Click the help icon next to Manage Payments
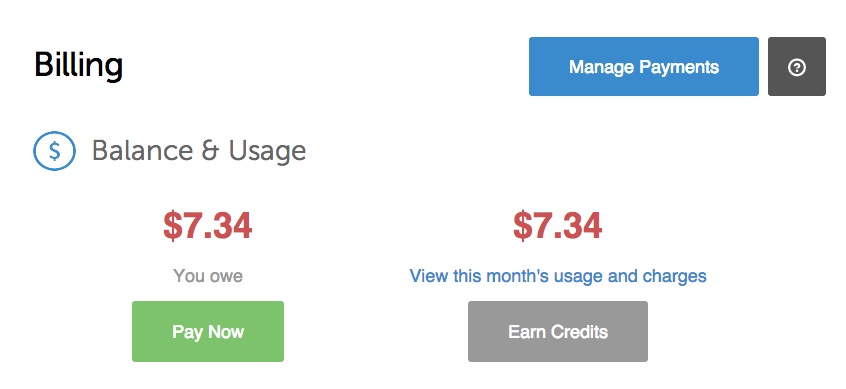The image size is (846, 389). [796, 66]
